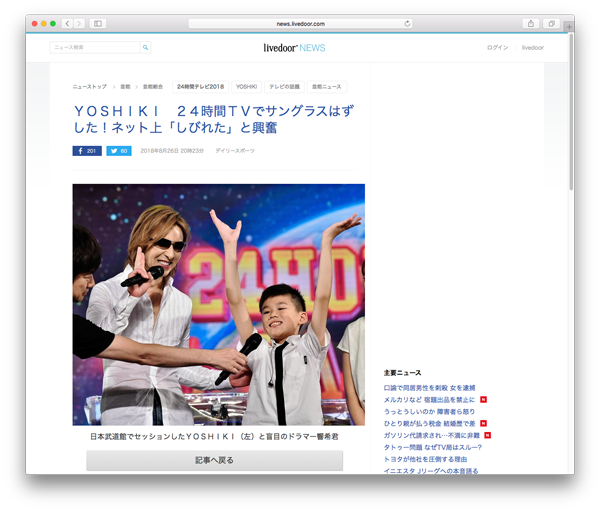Click the 日本武道館でセッション photo caption
Viewport: 600px width, 511px height.
pyautogui.click(x=214, y=437)
